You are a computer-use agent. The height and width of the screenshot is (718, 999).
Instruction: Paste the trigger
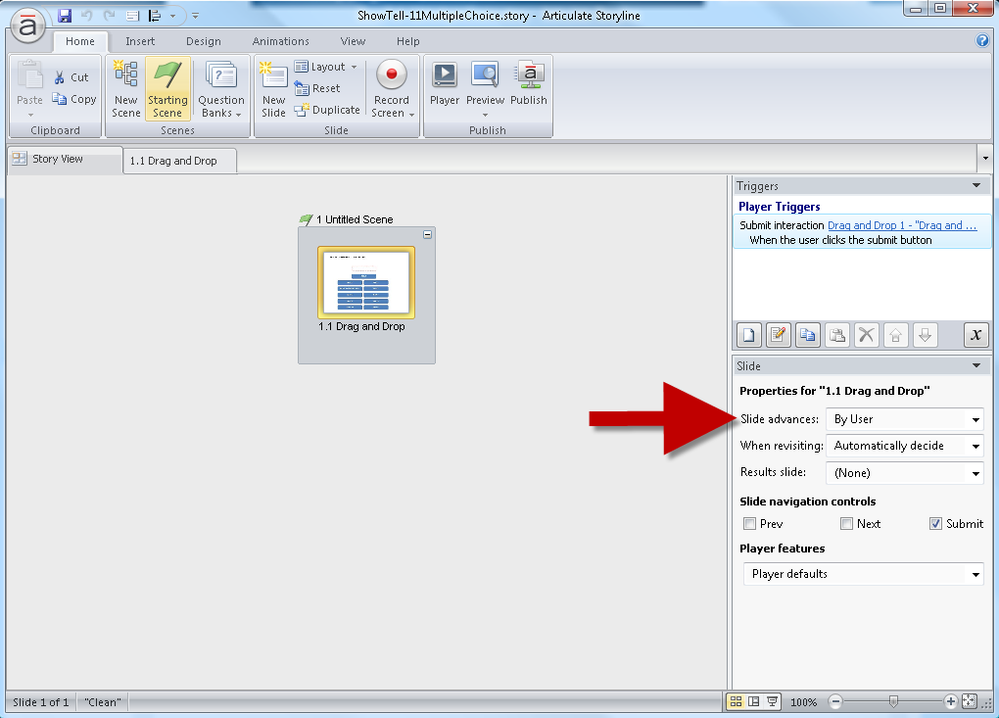[837, 334]
